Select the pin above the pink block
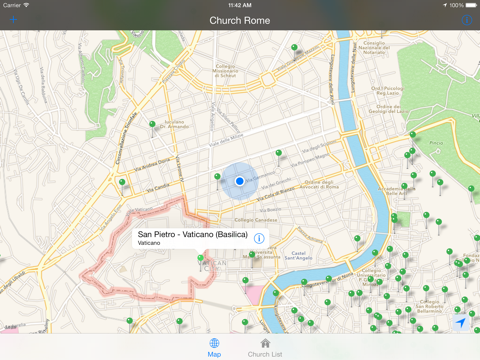The image size is (480, 360). [x=246, y=280]
